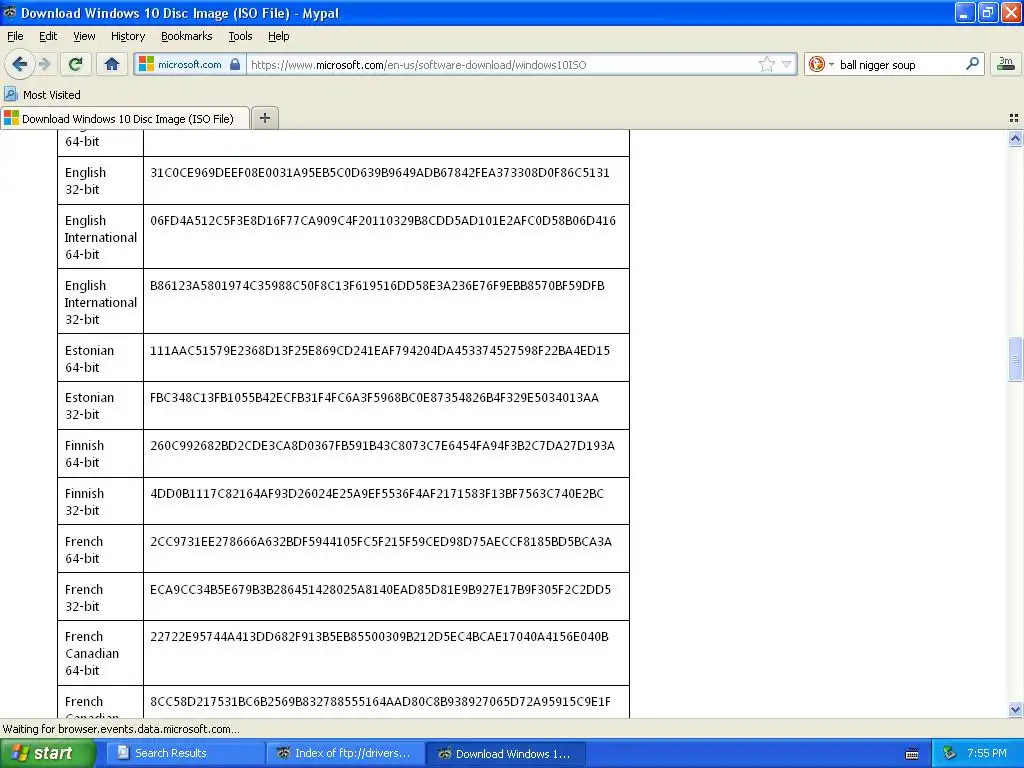This screenshot has height=768, width=1024.
Task: Click the DuckDuckGo search engine icon
Action: [816, 64]
